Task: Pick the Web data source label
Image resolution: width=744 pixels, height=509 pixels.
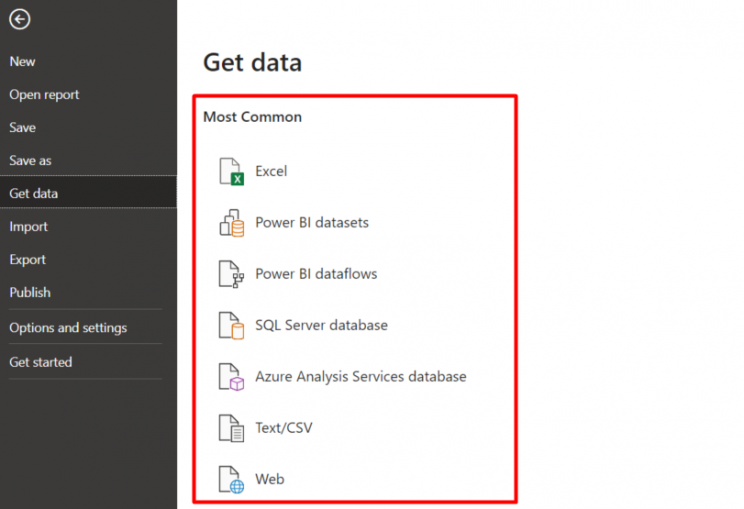Action: 269,480
